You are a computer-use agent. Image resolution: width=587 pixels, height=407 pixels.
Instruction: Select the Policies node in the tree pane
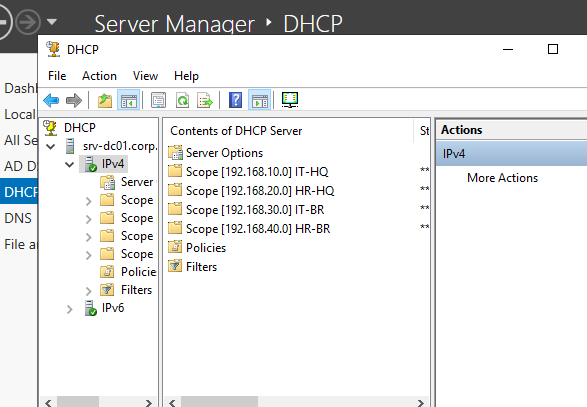tap(139, 272)
